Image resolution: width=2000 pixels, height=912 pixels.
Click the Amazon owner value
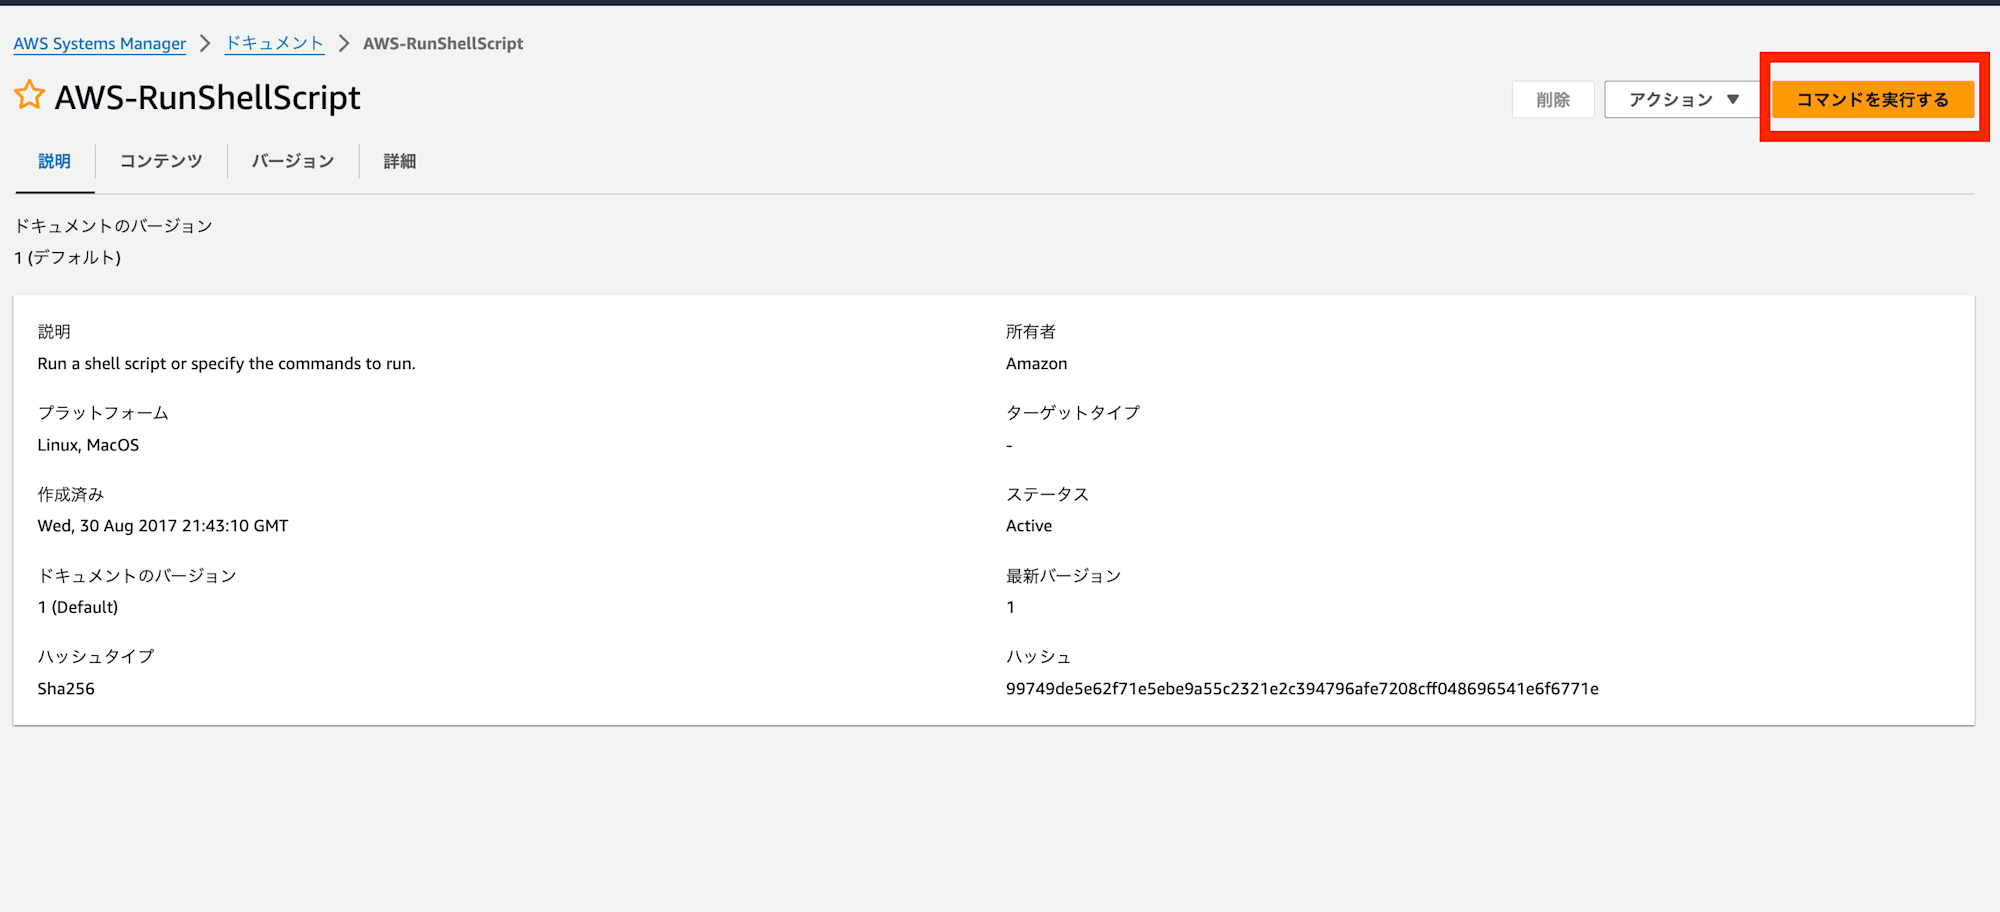pos(1036,364)
